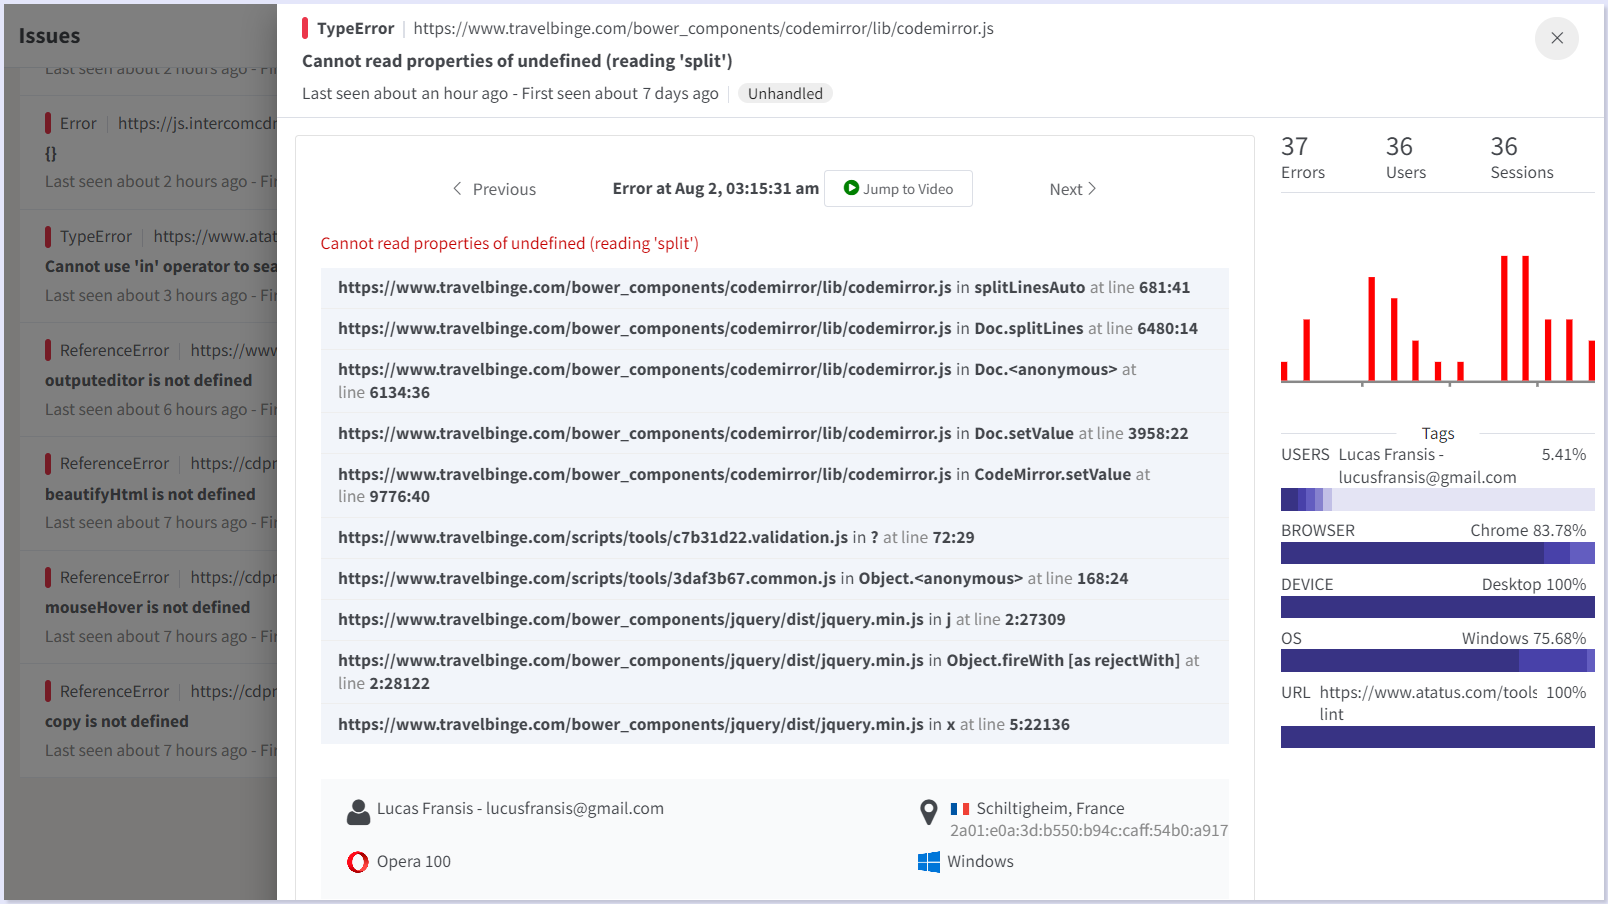
Task: Select the Unhandled error status label
Action: (785, 93)
